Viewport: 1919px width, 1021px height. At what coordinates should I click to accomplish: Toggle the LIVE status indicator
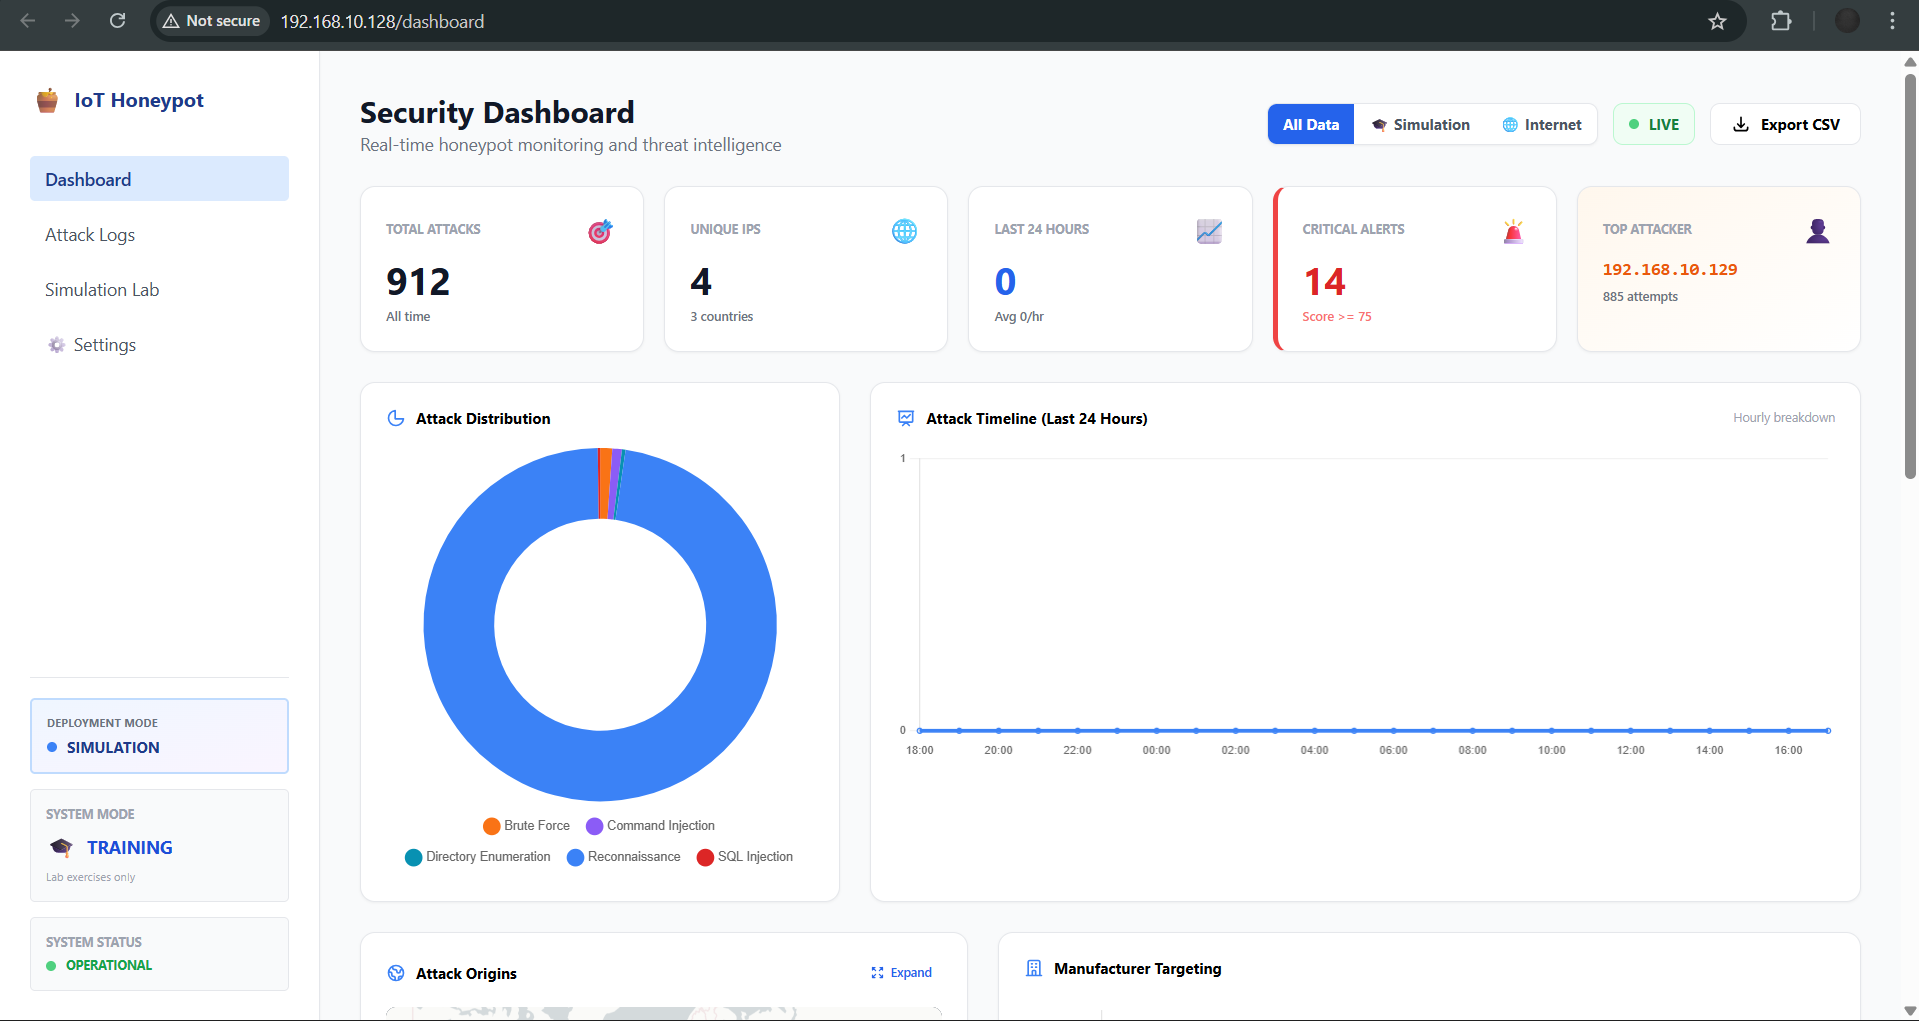coord(1653,124)
